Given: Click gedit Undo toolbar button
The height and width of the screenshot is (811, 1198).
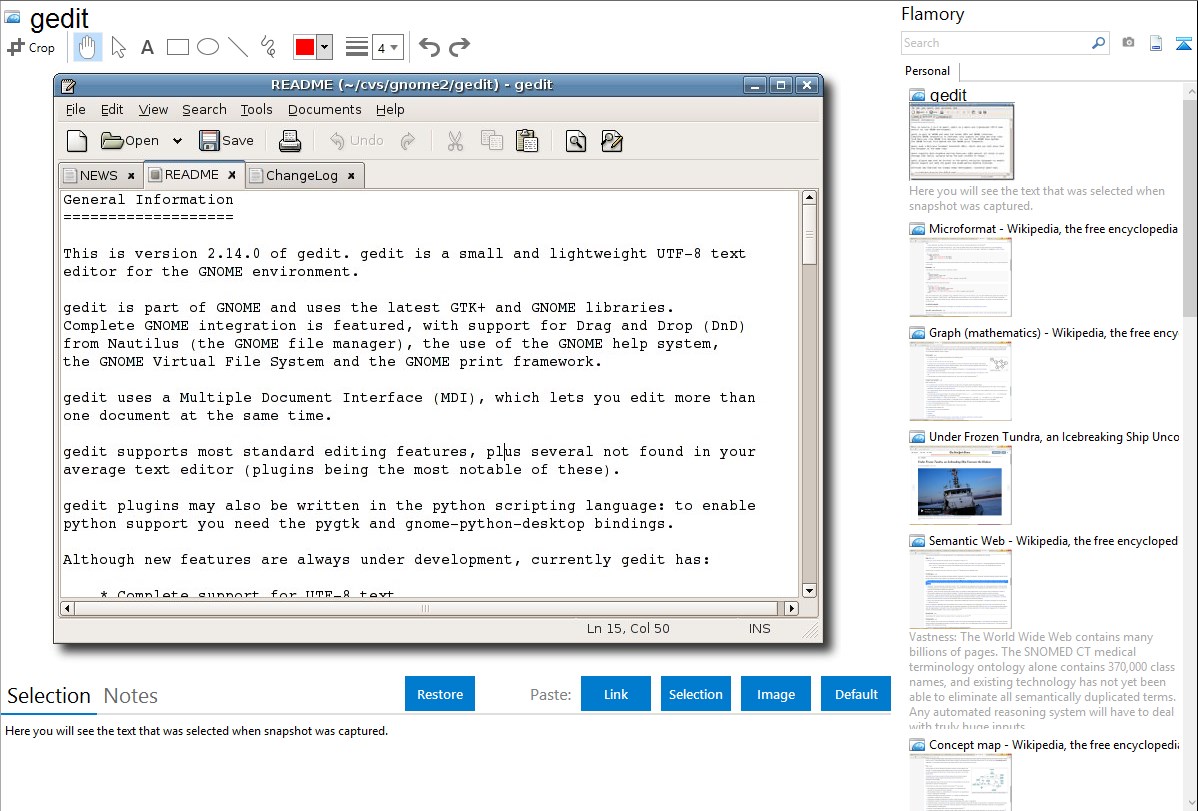Looking at the screenshot, I should click(x=356, y=141).
